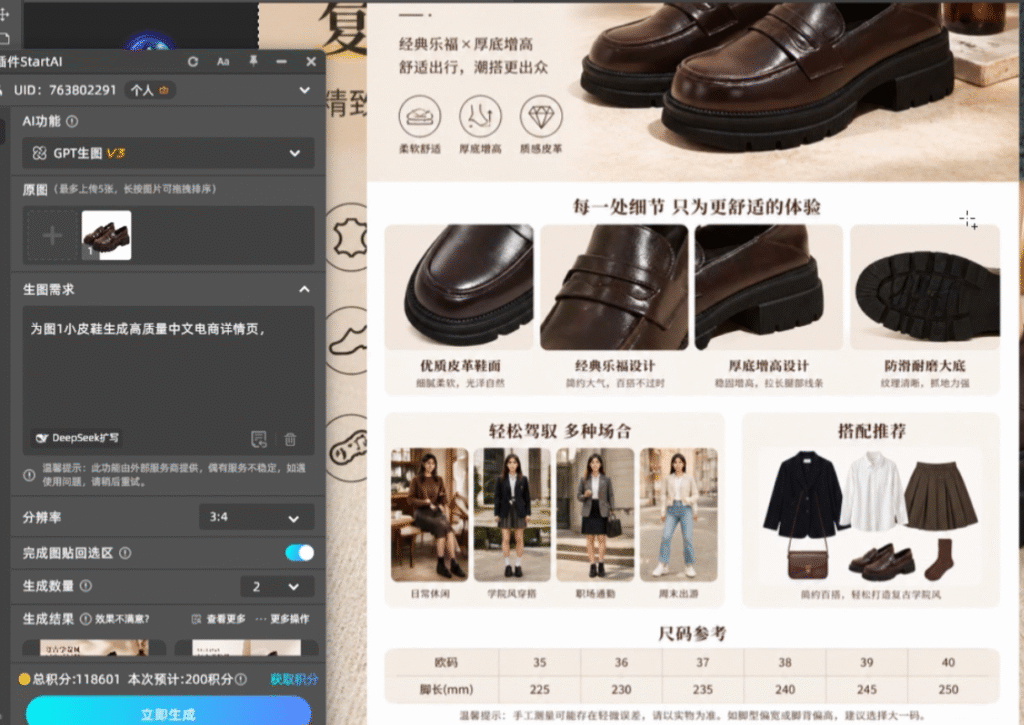Click the save/export icon beside the trash icon
Viewport: 1024px width, 725px height.
pos(258,439)
